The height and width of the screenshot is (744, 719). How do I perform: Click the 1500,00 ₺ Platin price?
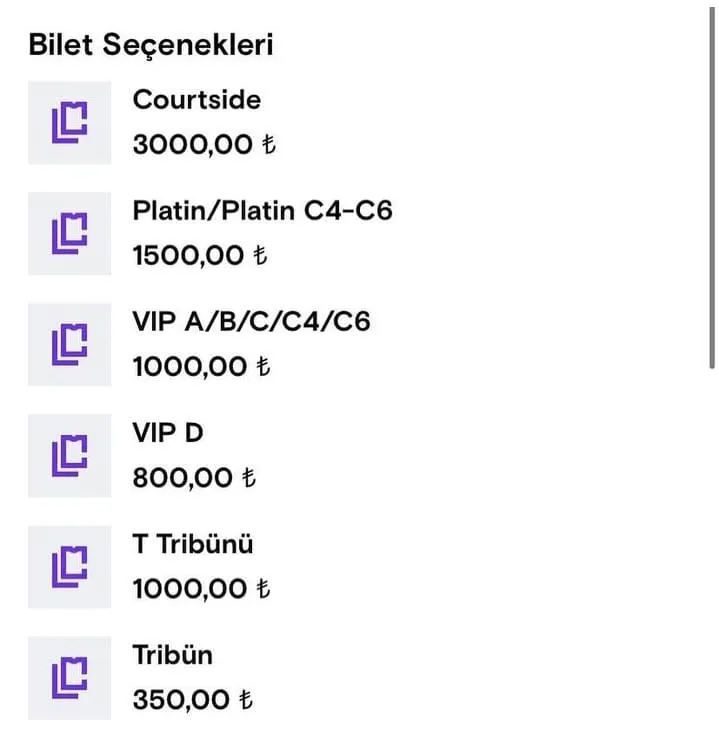tap(200, 256)
